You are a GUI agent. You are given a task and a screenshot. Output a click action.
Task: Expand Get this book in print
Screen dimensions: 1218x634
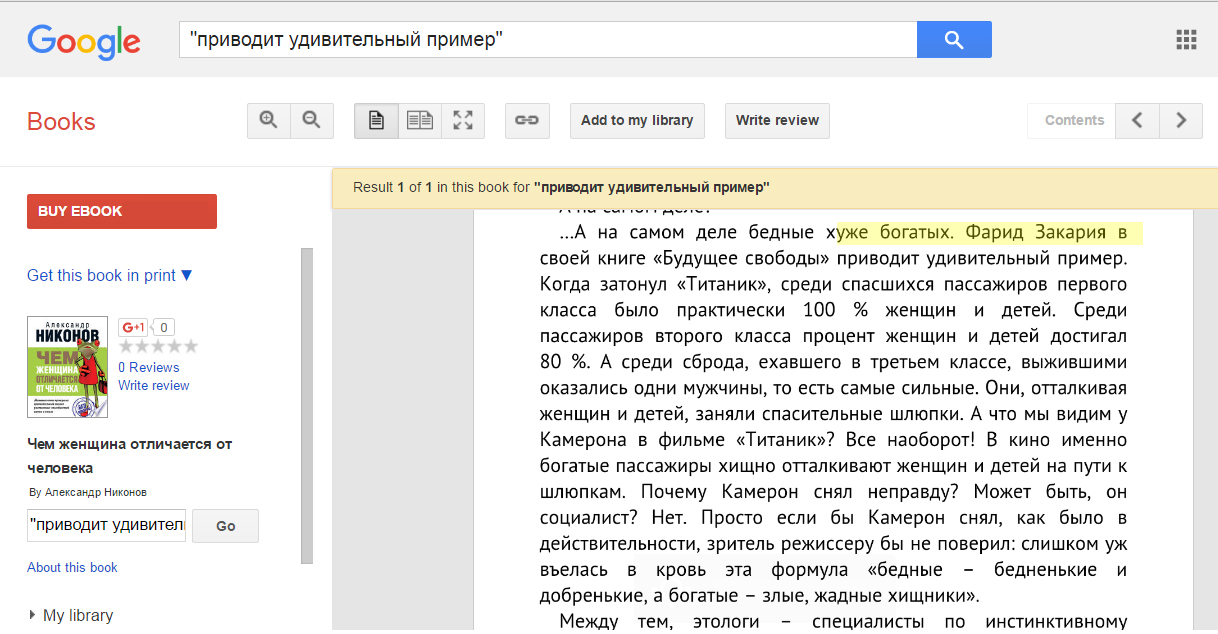109,276
